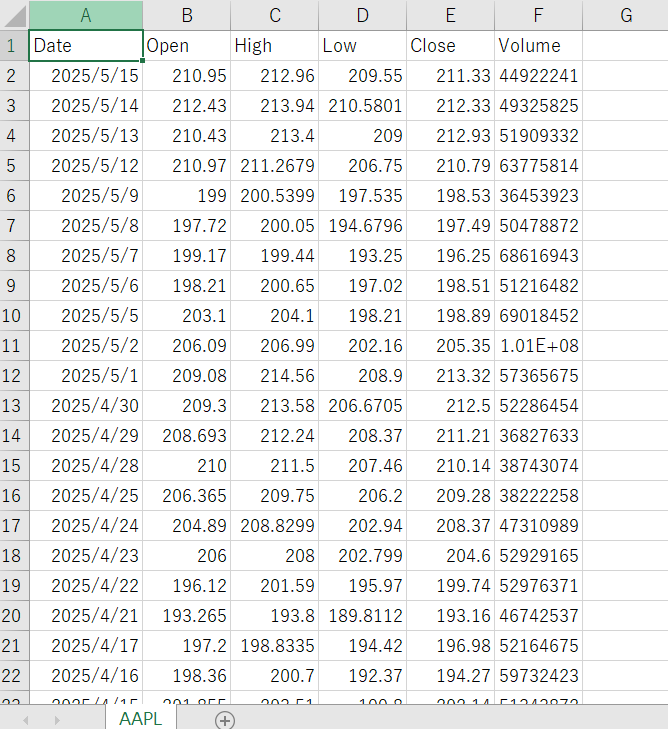Select High value 214.56
Viewport: 671px width, 729px height.
274,376
